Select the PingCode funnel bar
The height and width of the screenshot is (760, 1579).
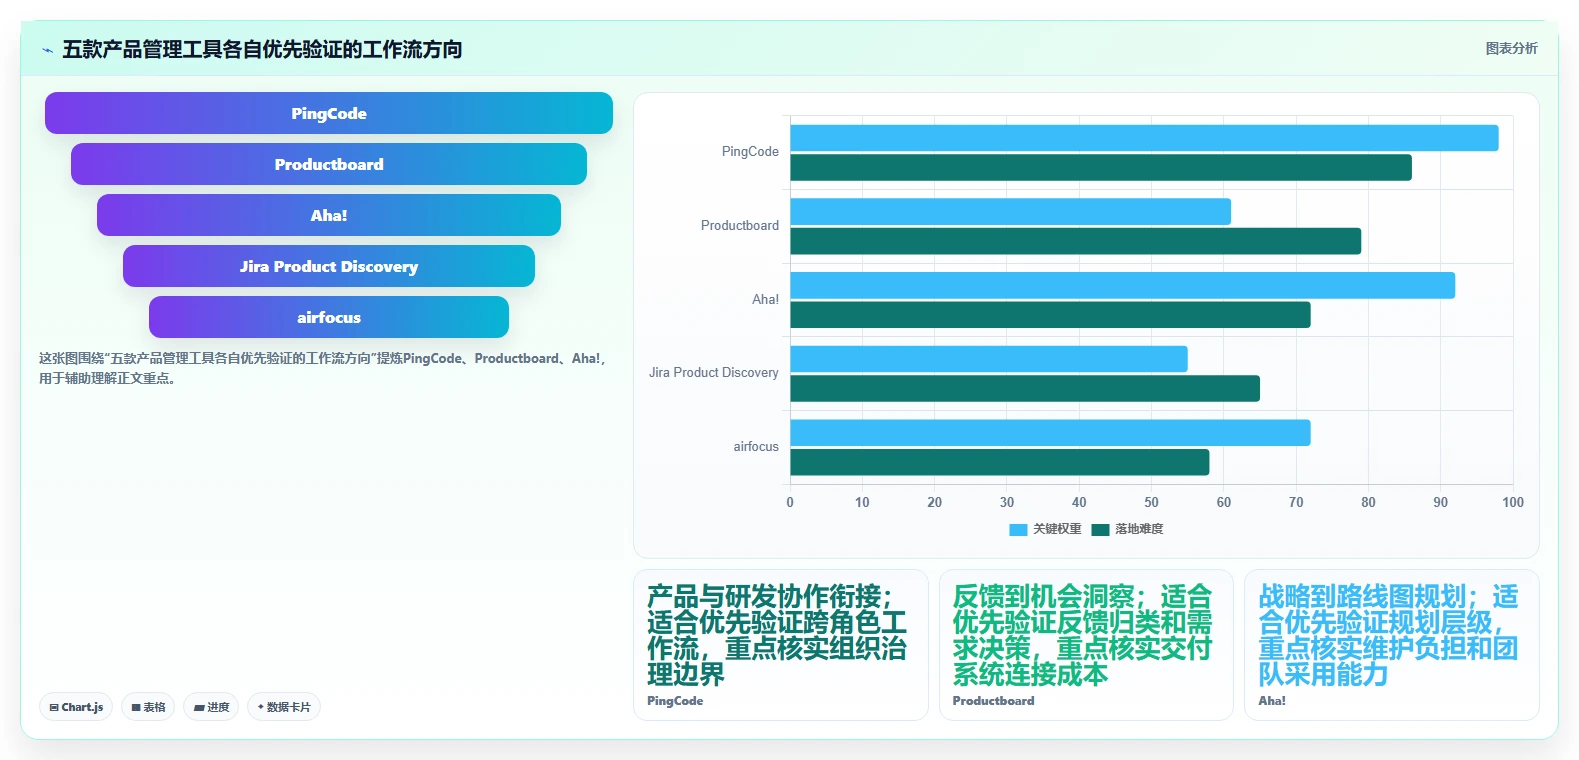tap(329, 113)
